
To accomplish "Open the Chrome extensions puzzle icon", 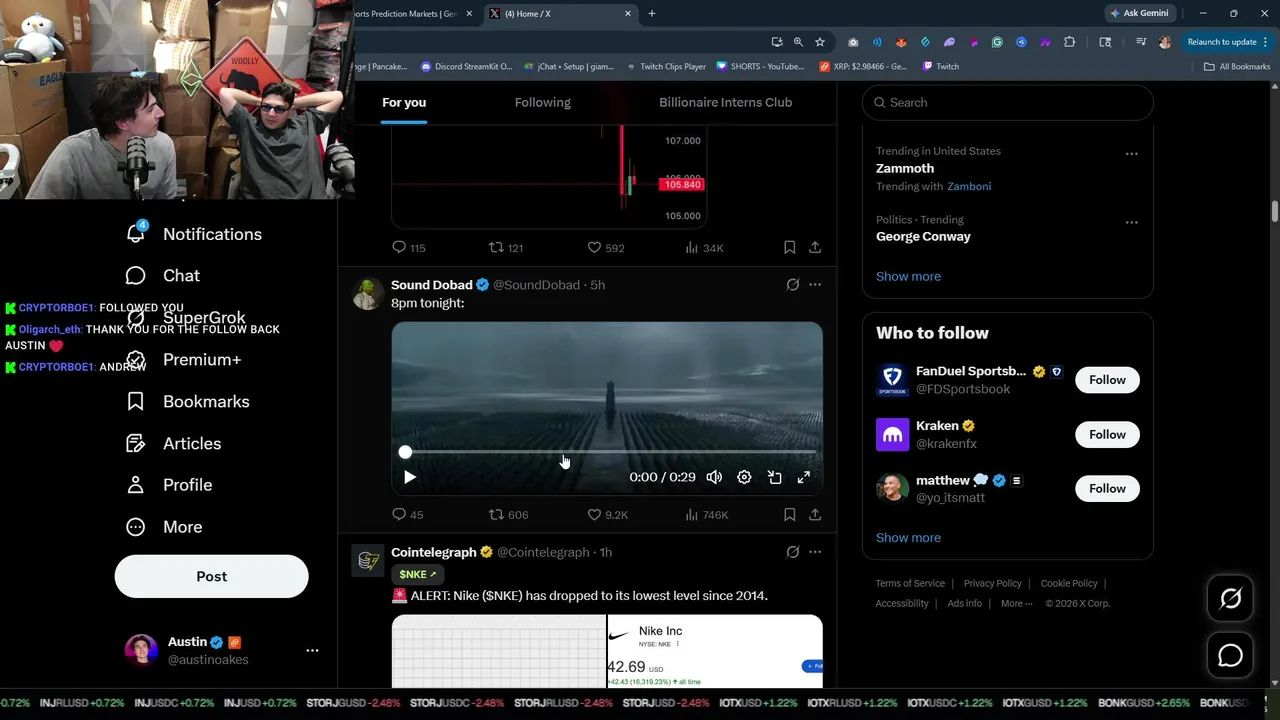I will (x=1070, y=42).
